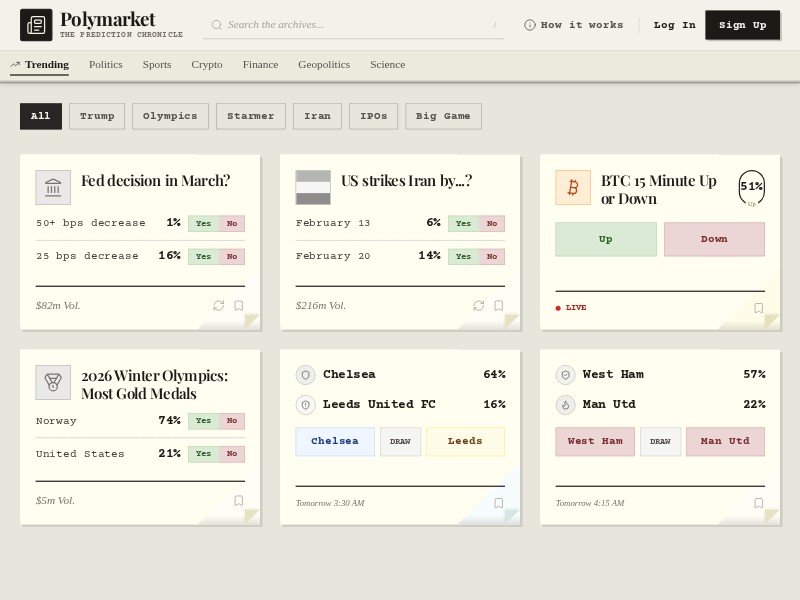Click the 51% probability gauge on BTC card
The image size is (800, 600).
[x=750, y=188]
